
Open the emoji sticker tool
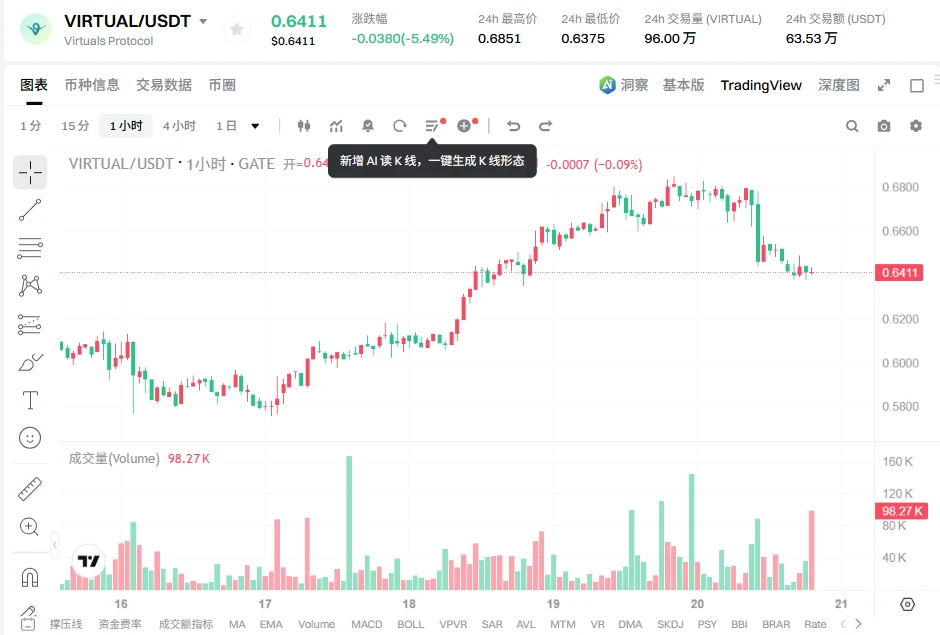click(30, 438)
